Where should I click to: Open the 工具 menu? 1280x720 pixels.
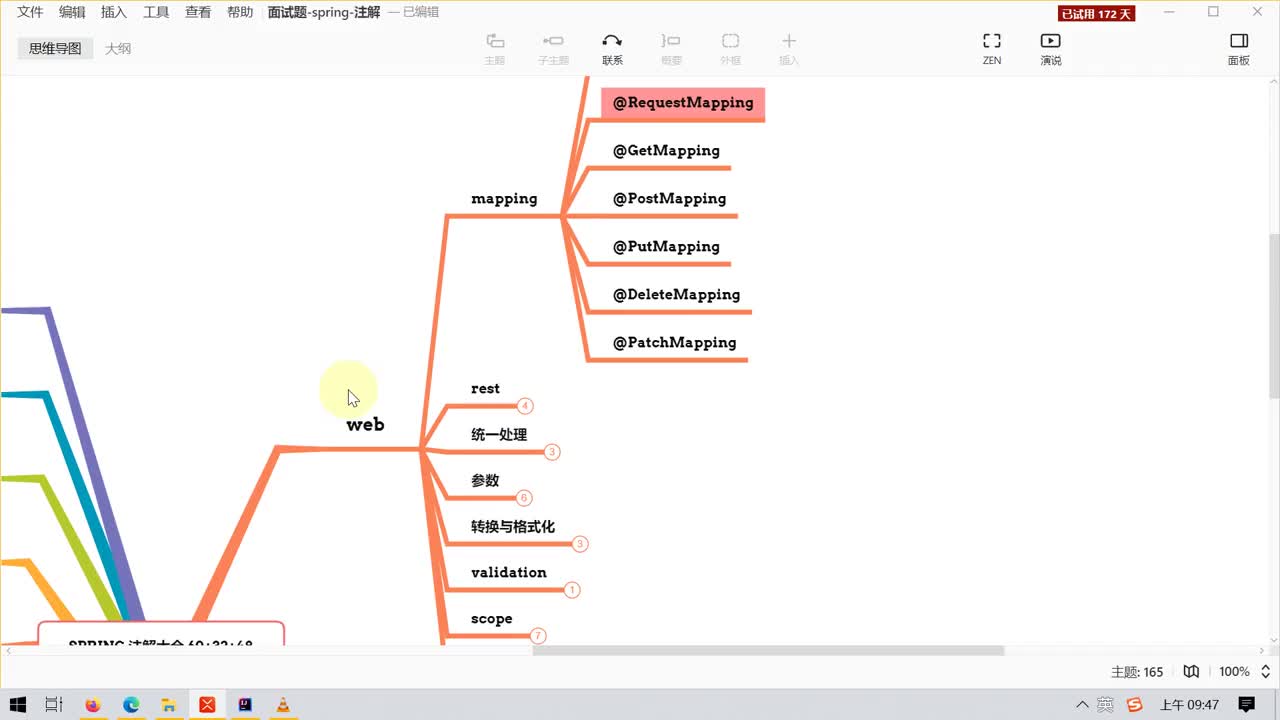156,12
